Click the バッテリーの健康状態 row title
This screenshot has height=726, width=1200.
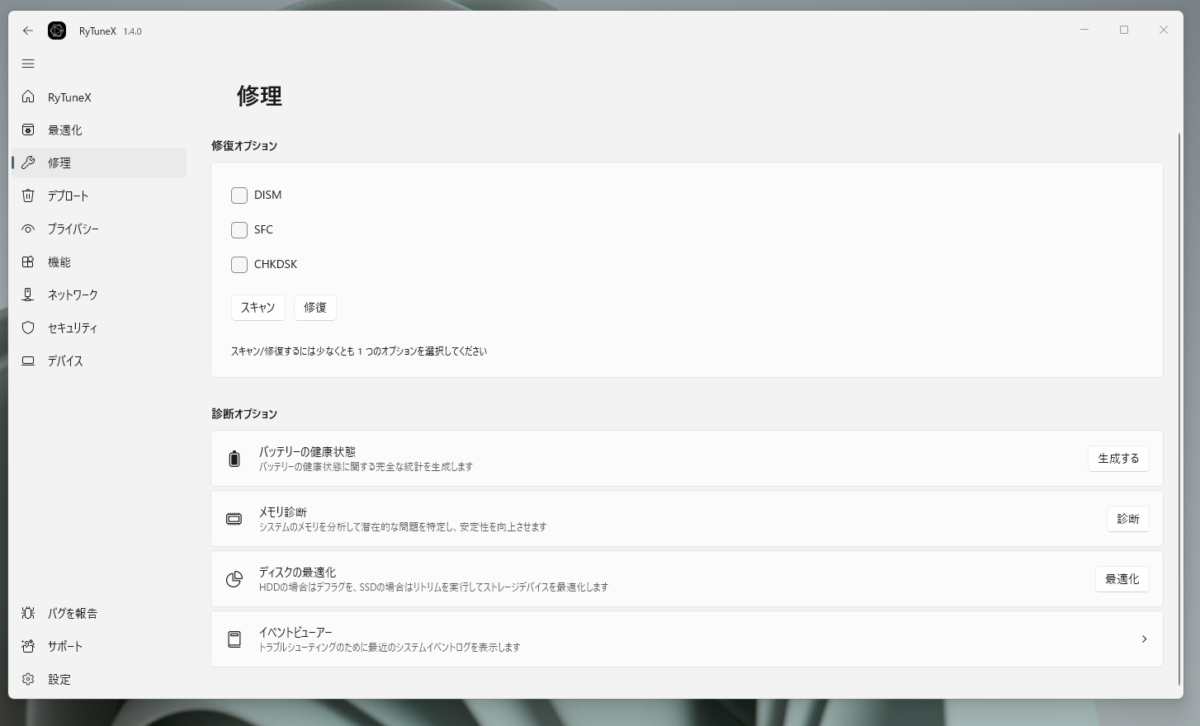[x=307, y=452]
